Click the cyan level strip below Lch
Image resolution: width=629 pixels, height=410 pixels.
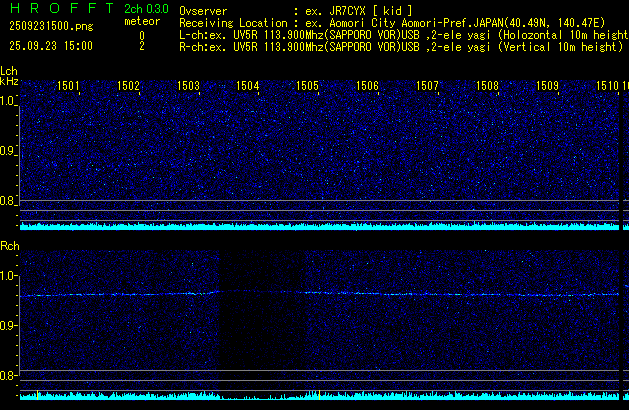point(320,226)
